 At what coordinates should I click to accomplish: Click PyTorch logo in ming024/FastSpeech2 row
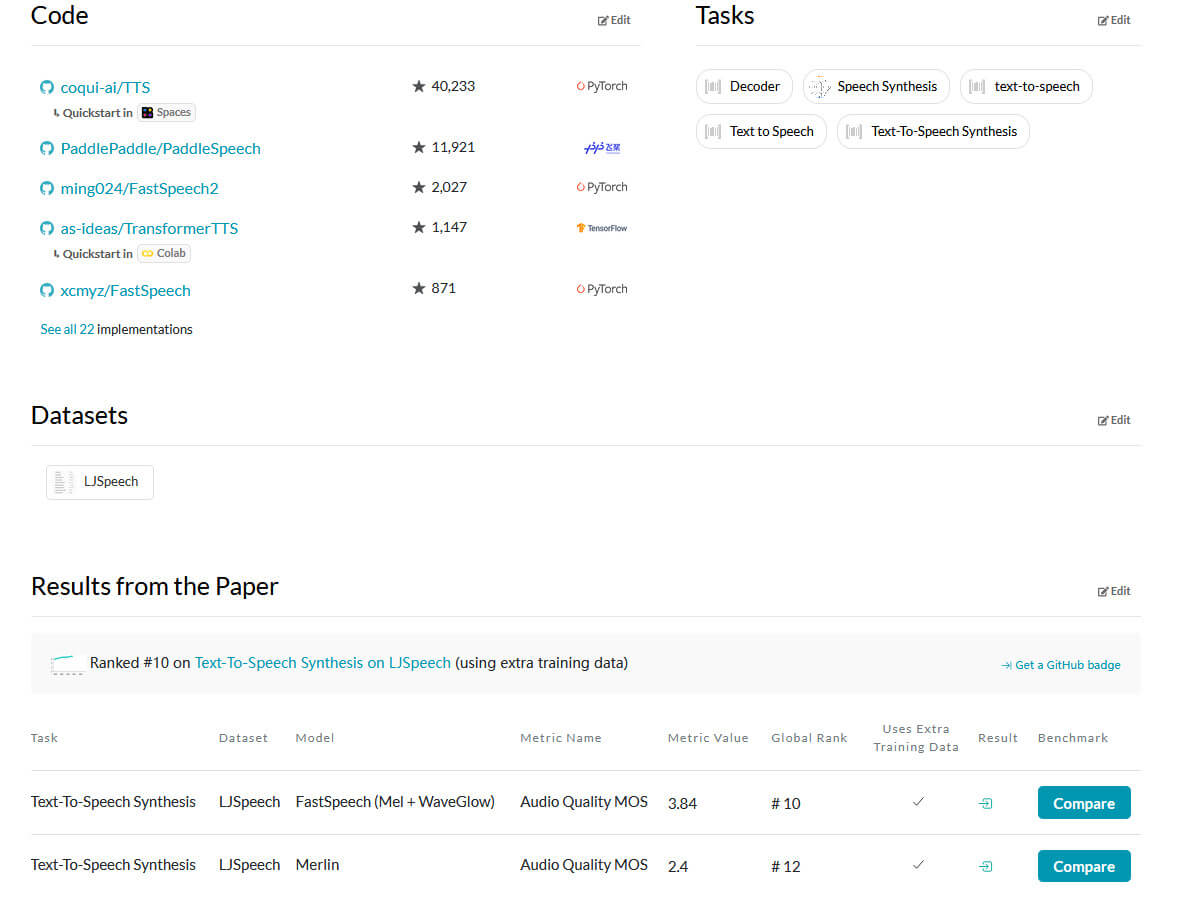[x=602, y=187]
